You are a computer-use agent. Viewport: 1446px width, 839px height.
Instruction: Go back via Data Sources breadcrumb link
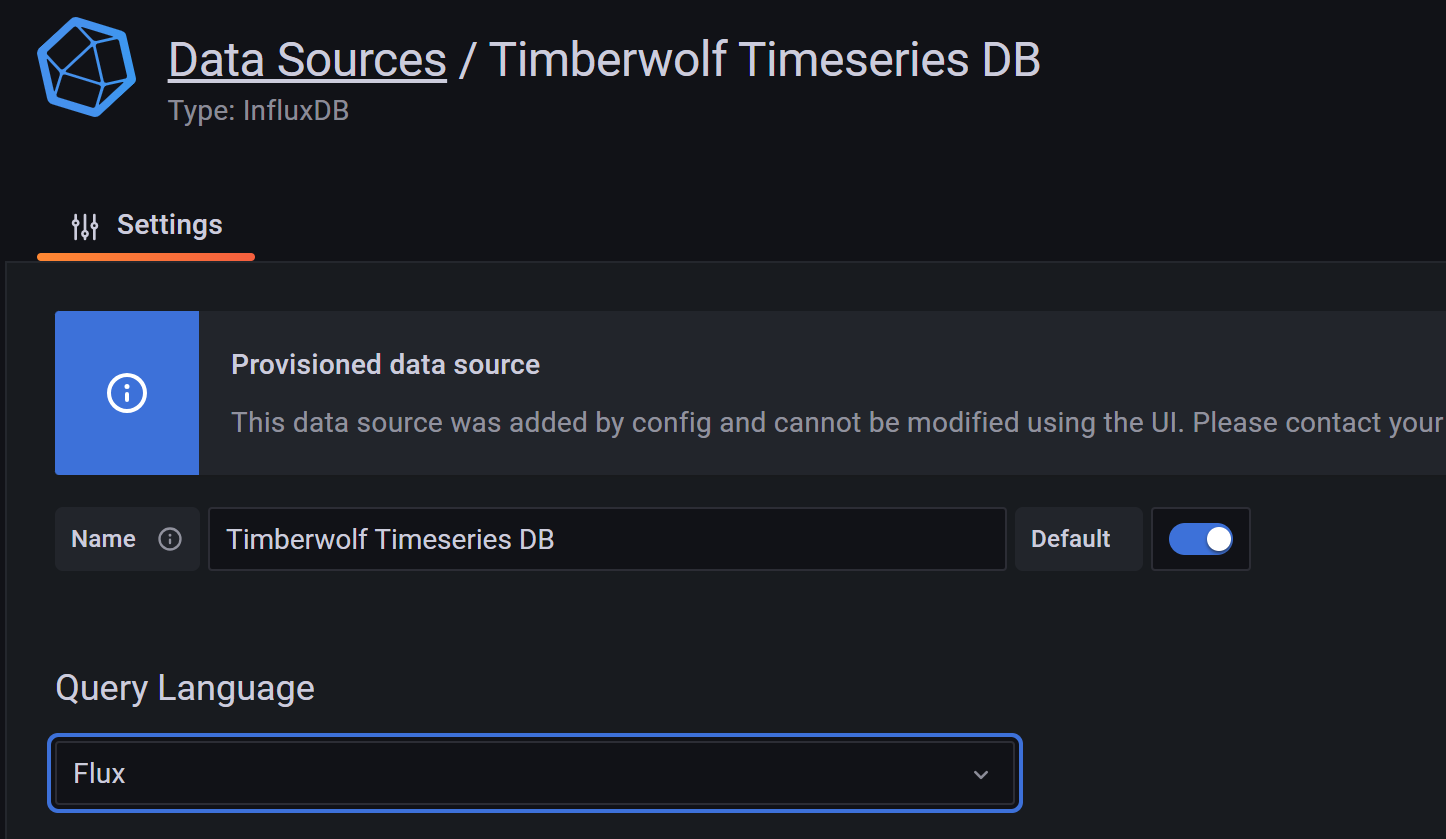tap(307, 59)
